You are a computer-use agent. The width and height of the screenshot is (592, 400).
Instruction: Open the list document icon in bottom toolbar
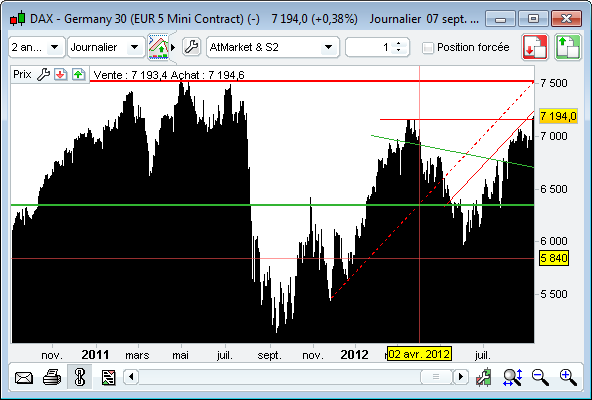click(x=109, y=377)
